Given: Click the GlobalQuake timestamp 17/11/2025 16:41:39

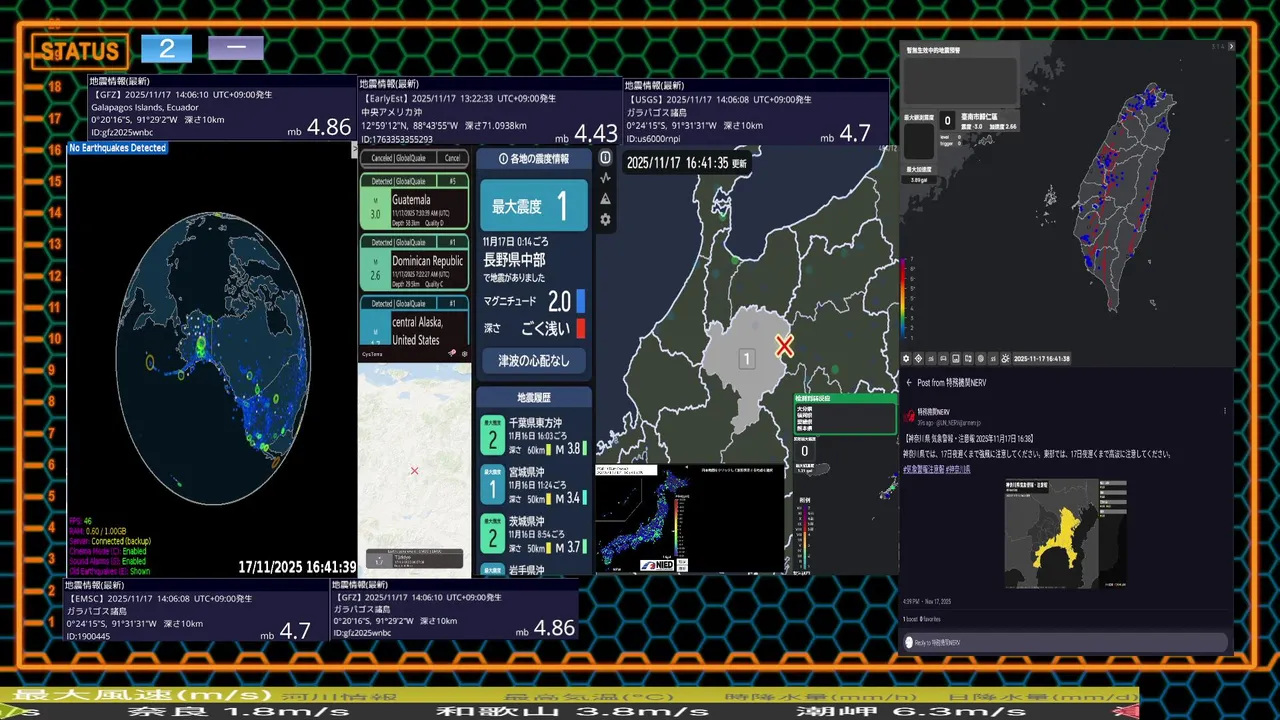Looking at the screenshot, I should pyautogui.click(x=297, y=566).
